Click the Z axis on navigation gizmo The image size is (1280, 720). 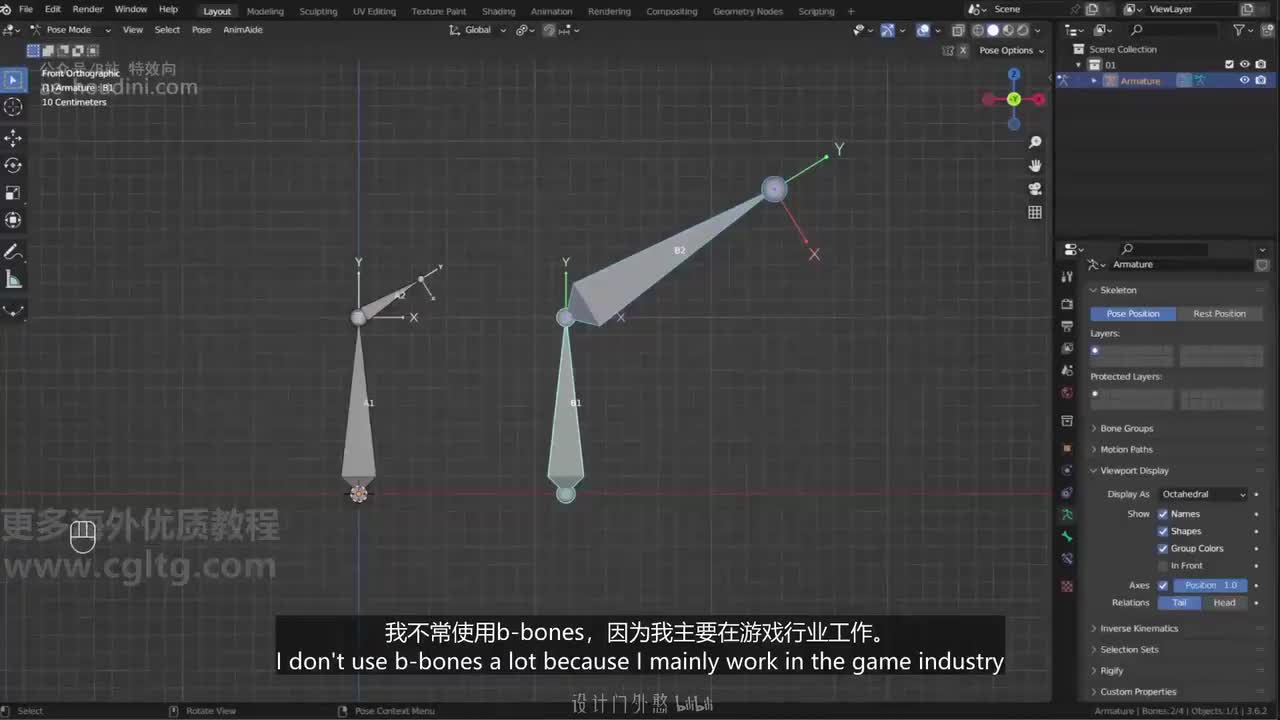[1013, 75]
